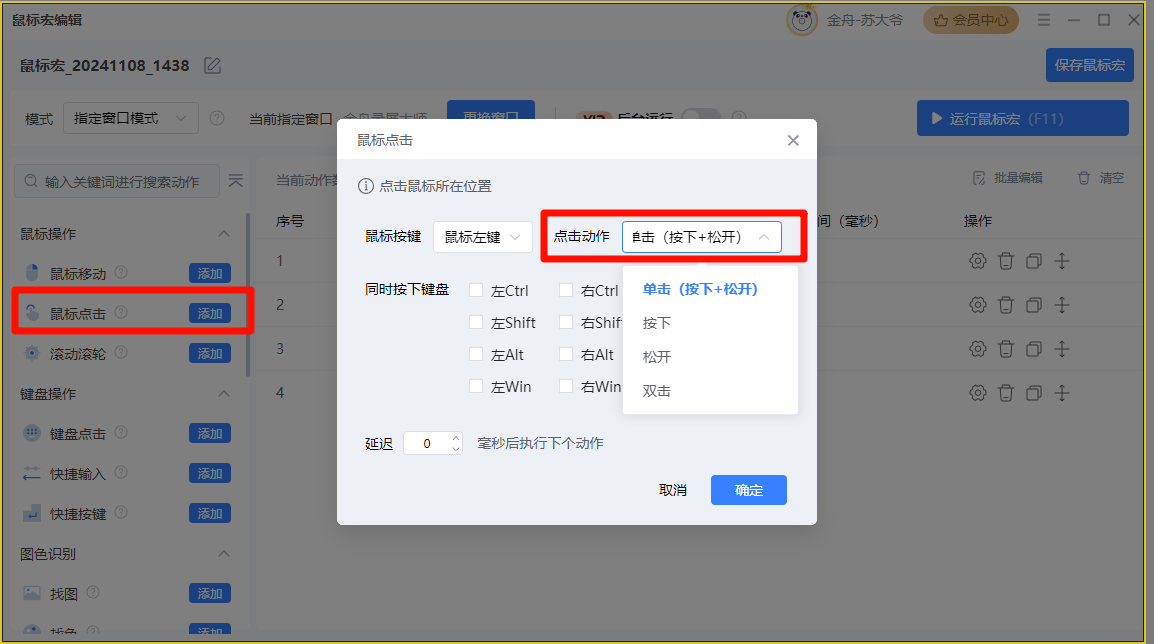This screenshot has width=1154, height=644.
Task: Enable the 右Shift checkbox
Action: coord(564,322)
